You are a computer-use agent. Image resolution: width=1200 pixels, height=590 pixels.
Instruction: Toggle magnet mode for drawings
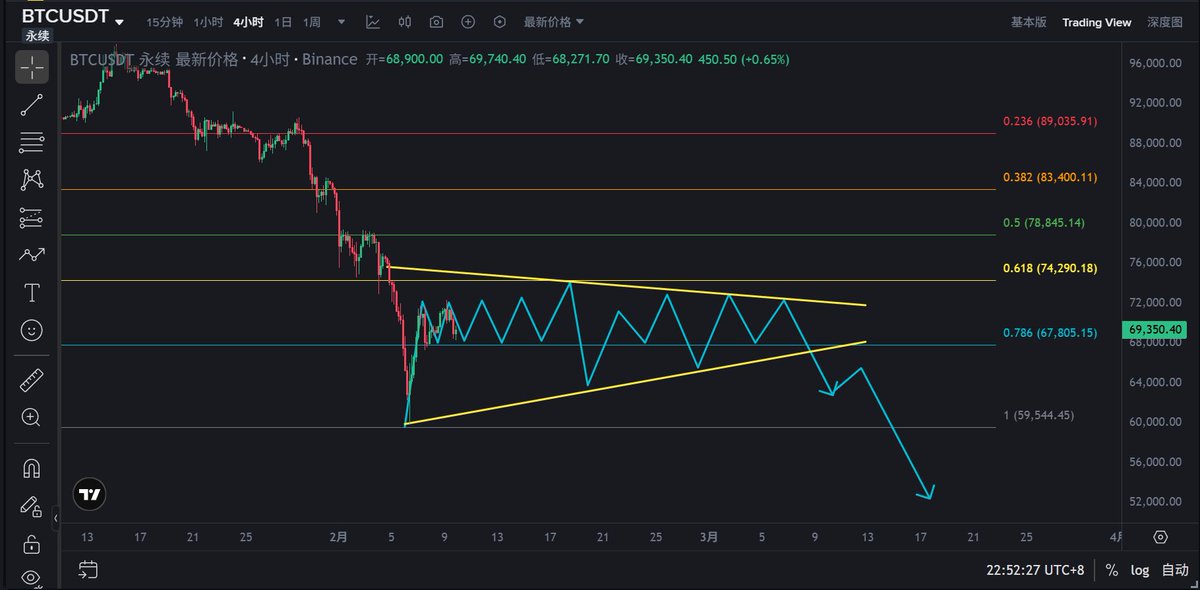point(31,468)
